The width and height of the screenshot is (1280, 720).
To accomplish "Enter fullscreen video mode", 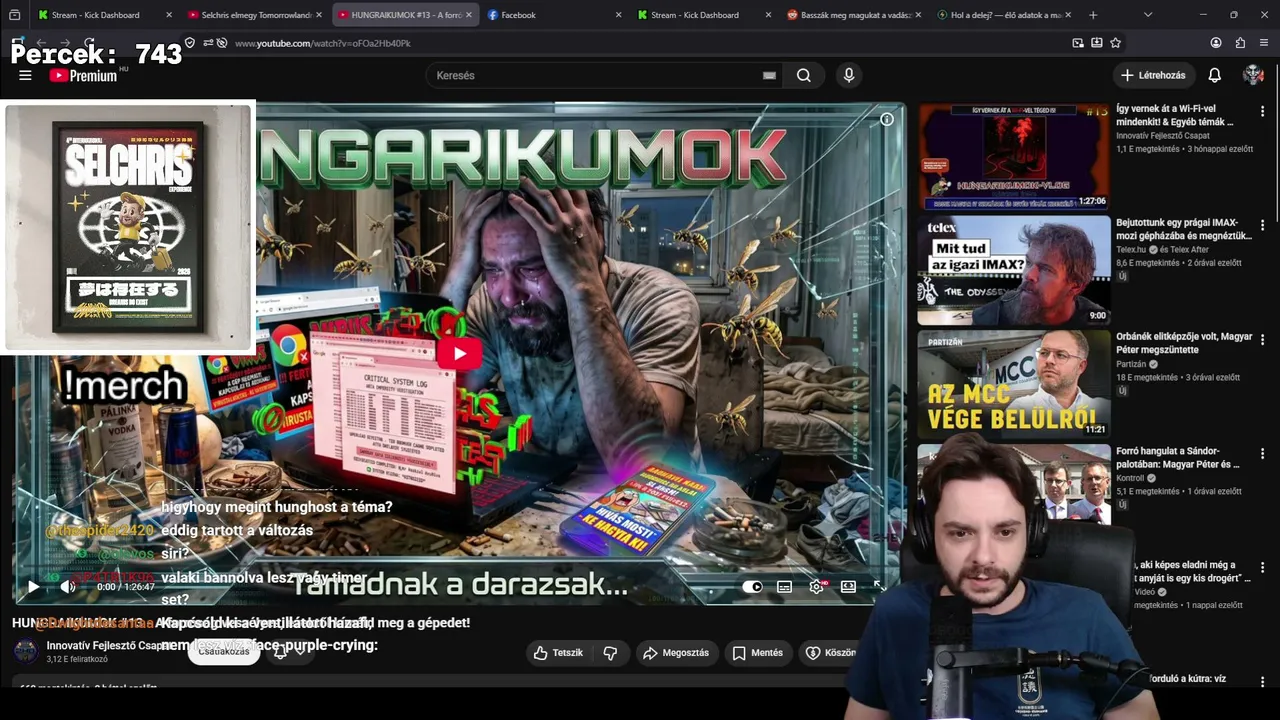I will [879, 587].
